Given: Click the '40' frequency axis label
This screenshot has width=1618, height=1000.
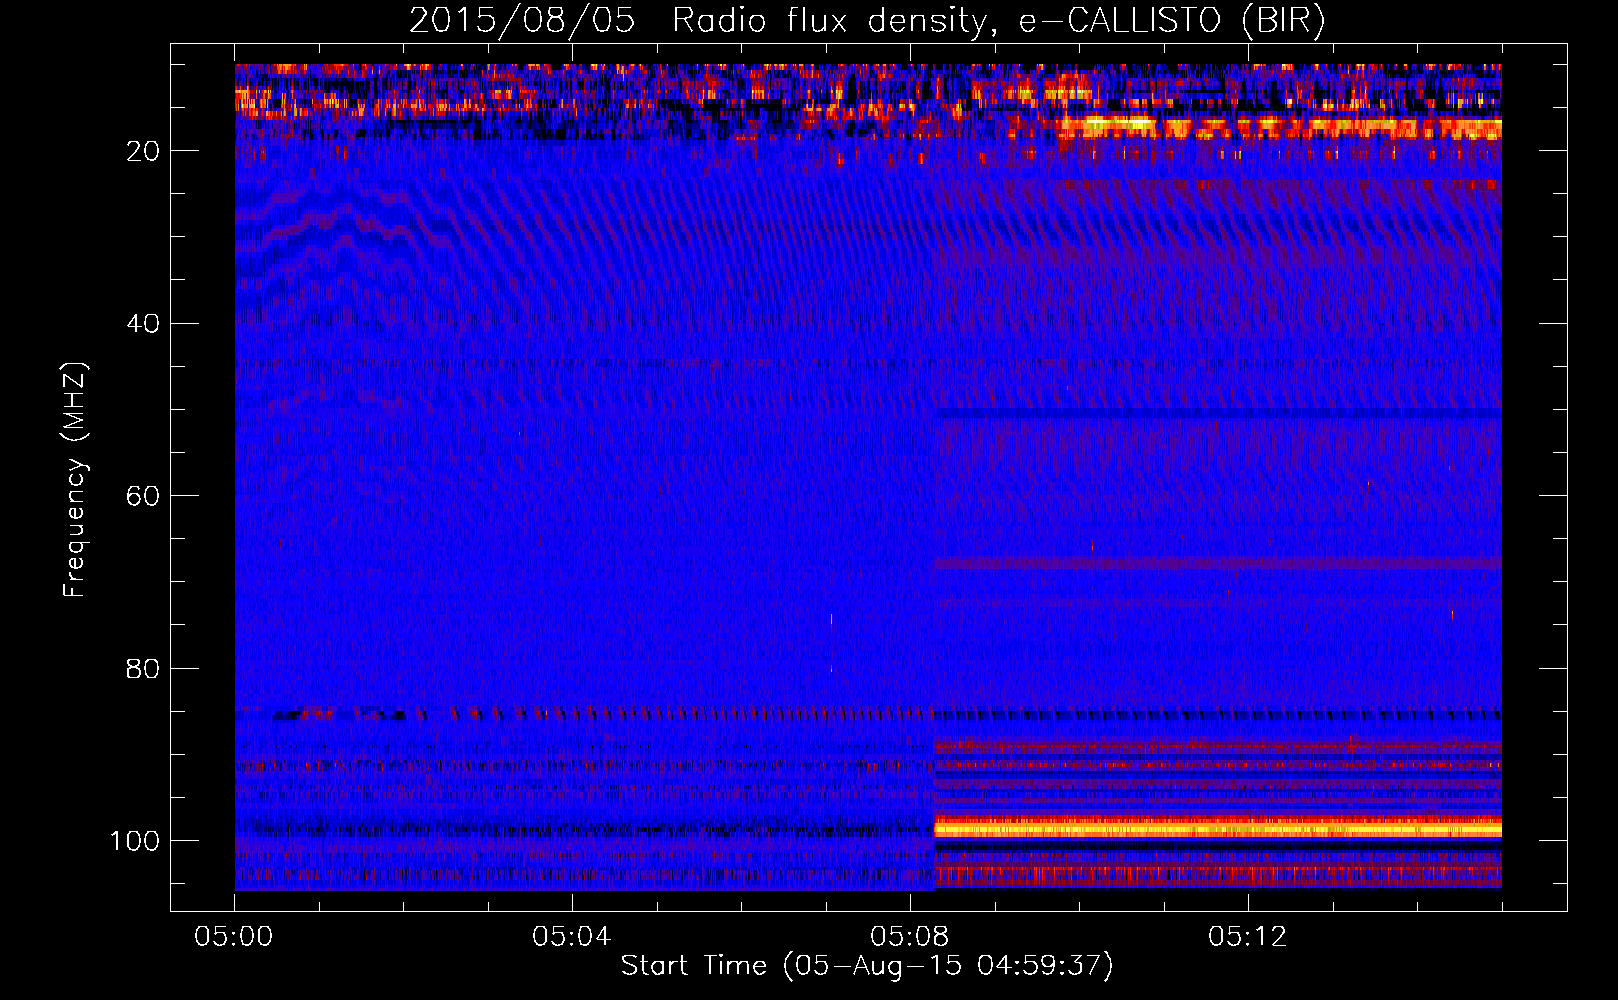Looking at the screenshot, I should 144,324.
